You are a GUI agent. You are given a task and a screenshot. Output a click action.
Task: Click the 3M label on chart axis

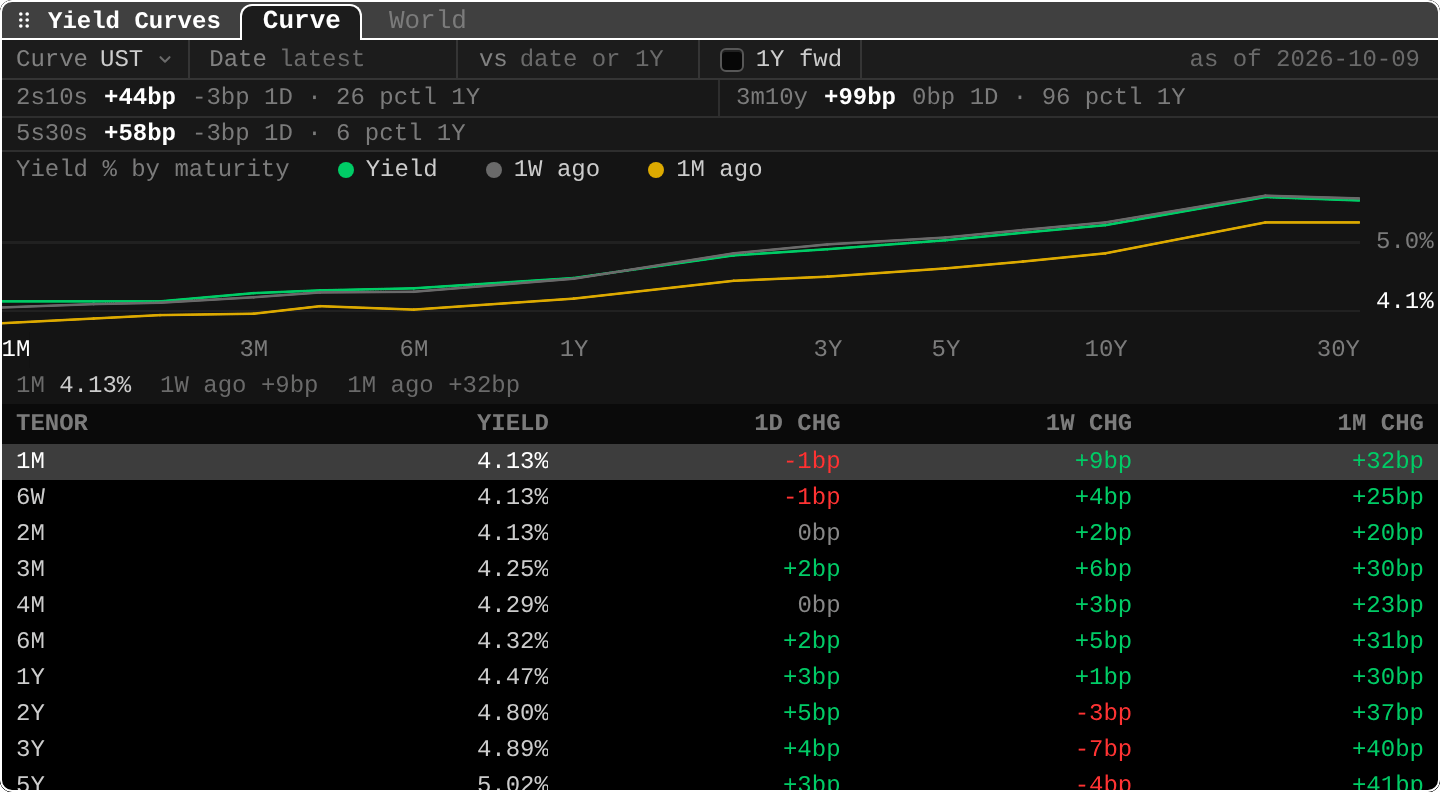click(x=254, y=349)
